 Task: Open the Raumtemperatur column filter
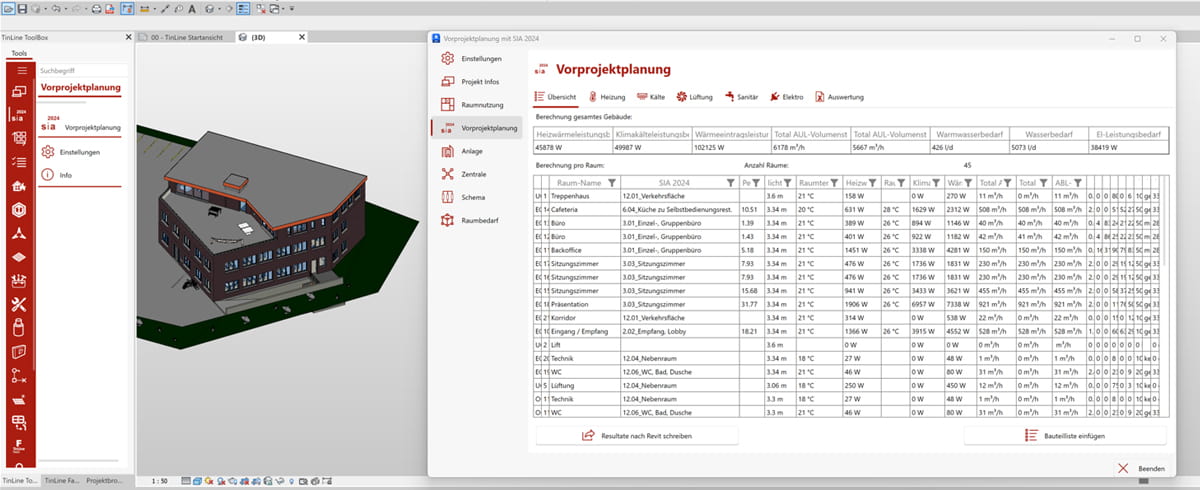(x=836, y=183)
